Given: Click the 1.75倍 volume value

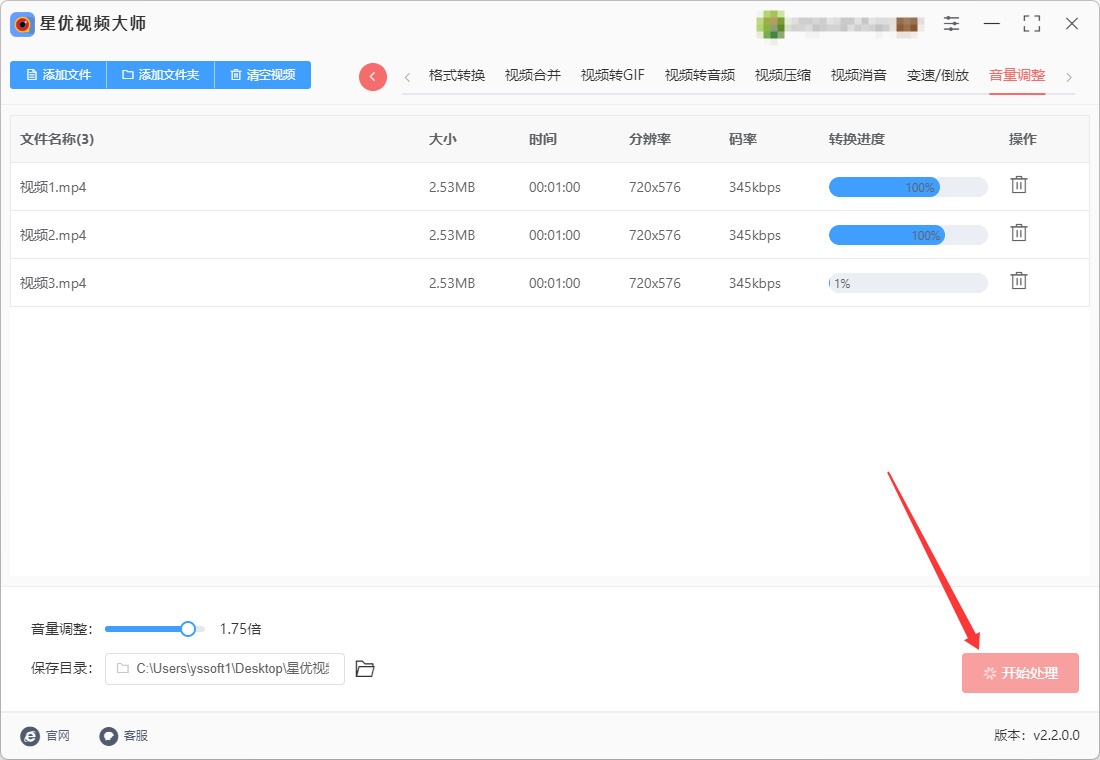Looking at the screenshot, I should click(241, 629).
